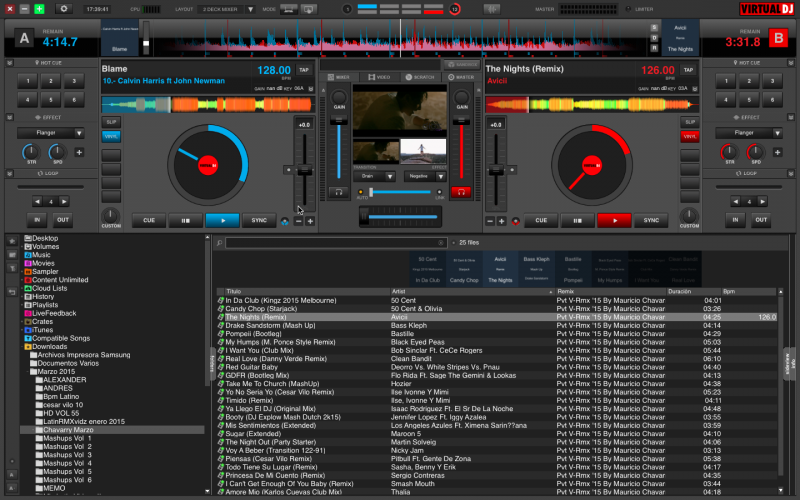Toggle VINYL mode on deck A

[111, 136]
